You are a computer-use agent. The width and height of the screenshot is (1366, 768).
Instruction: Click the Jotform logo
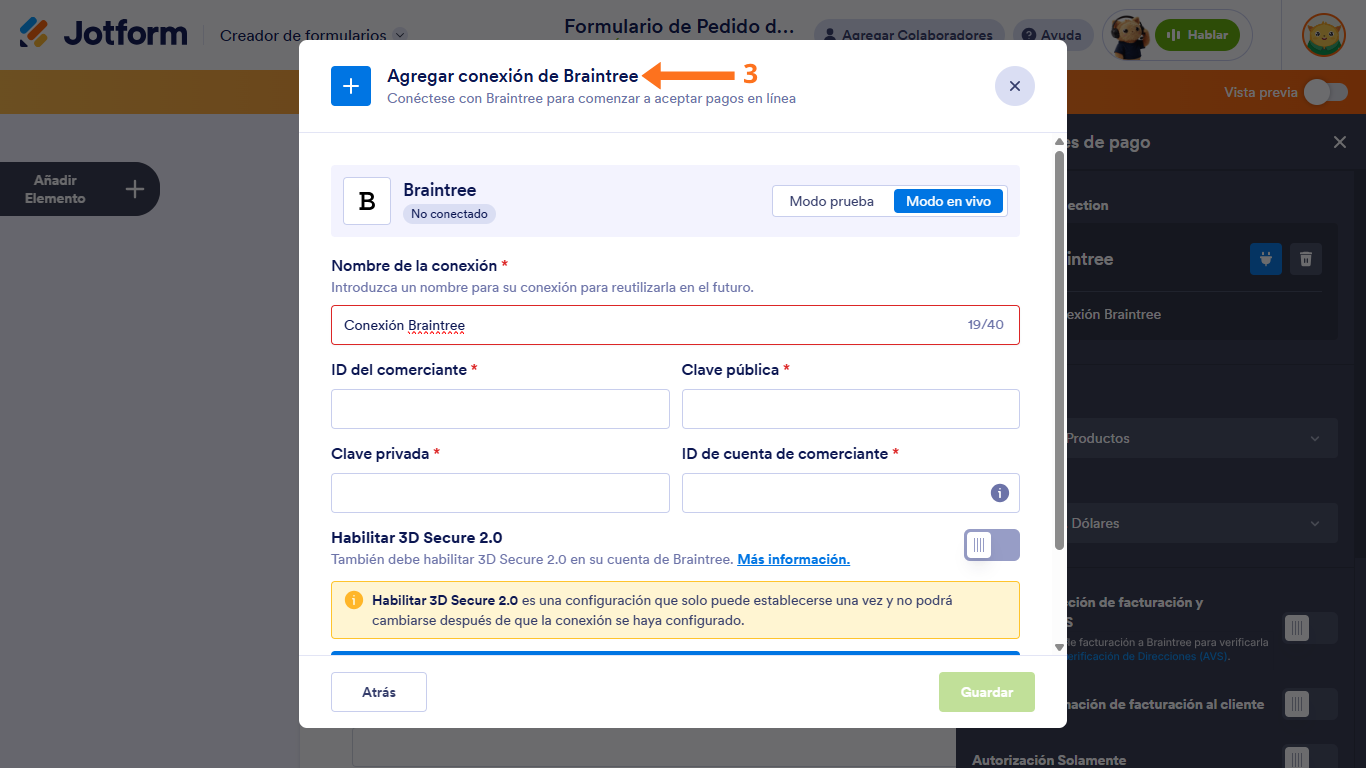104,33
